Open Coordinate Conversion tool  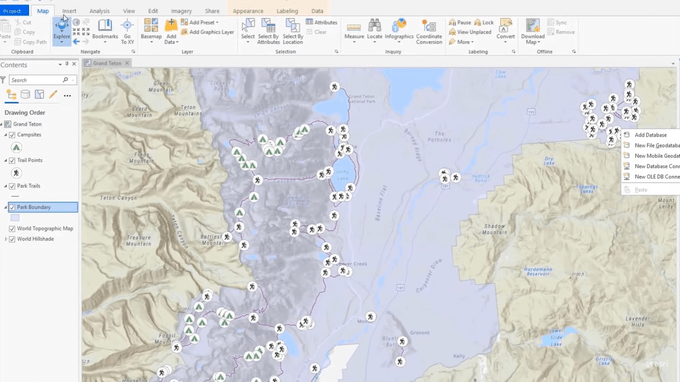[x=429, y=31]
